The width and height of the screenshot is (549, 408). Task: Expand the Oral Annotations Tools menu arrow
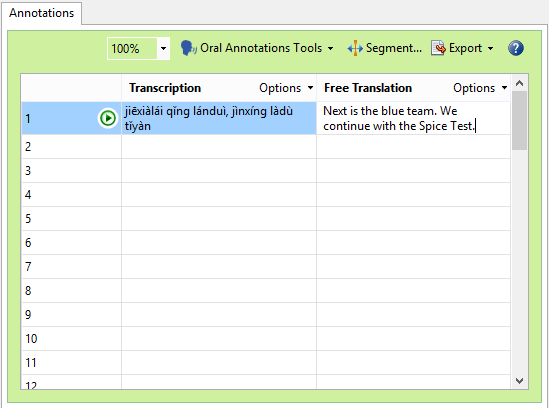click(x=330, y=48)
